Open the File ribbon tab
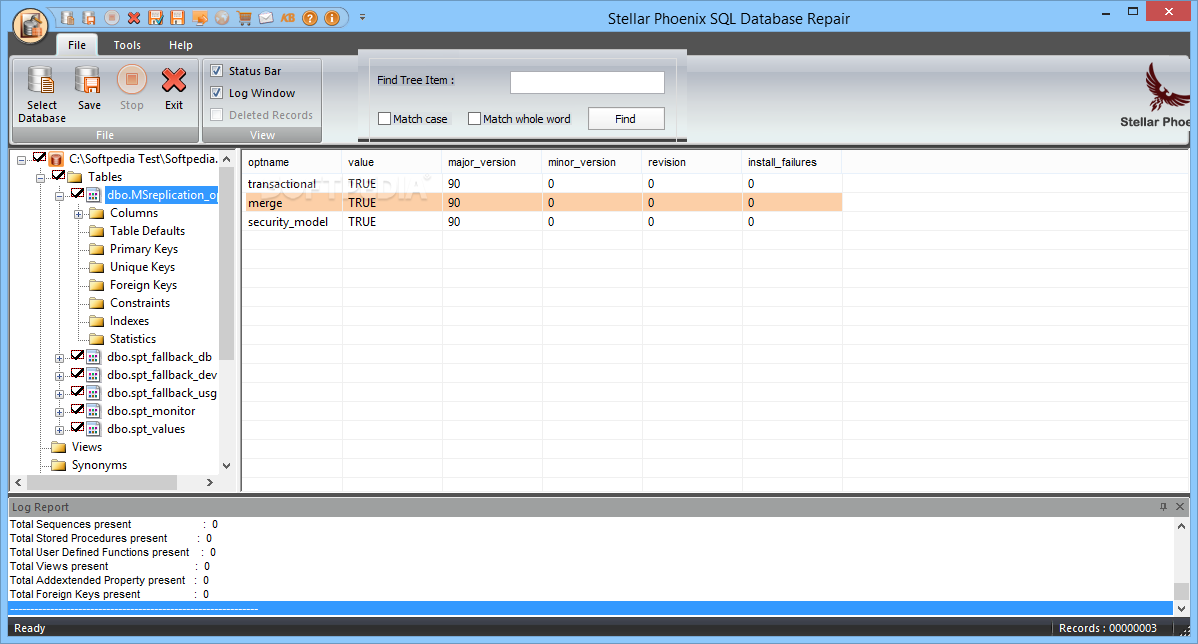 tap(77, 45)
